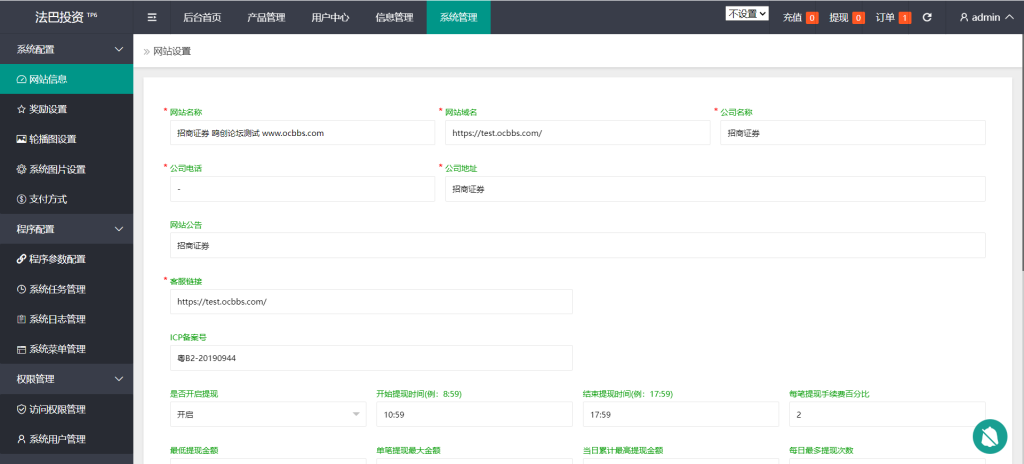The width and height of the screenshot is (1024, 464).
Task: Go to 轮播图设置 in the sidebar
Action: tap(67, 139)
